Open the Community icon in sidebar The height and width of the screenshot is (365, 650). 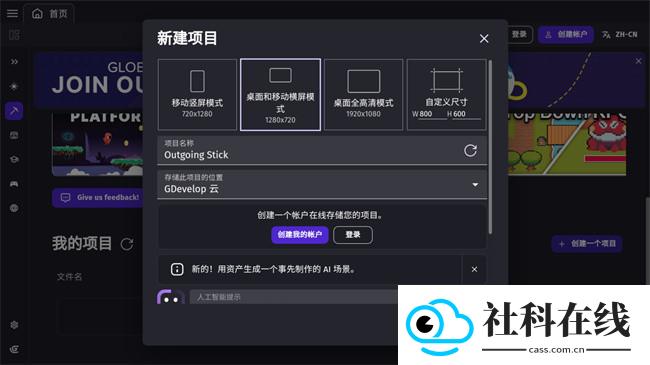point(14,208)
